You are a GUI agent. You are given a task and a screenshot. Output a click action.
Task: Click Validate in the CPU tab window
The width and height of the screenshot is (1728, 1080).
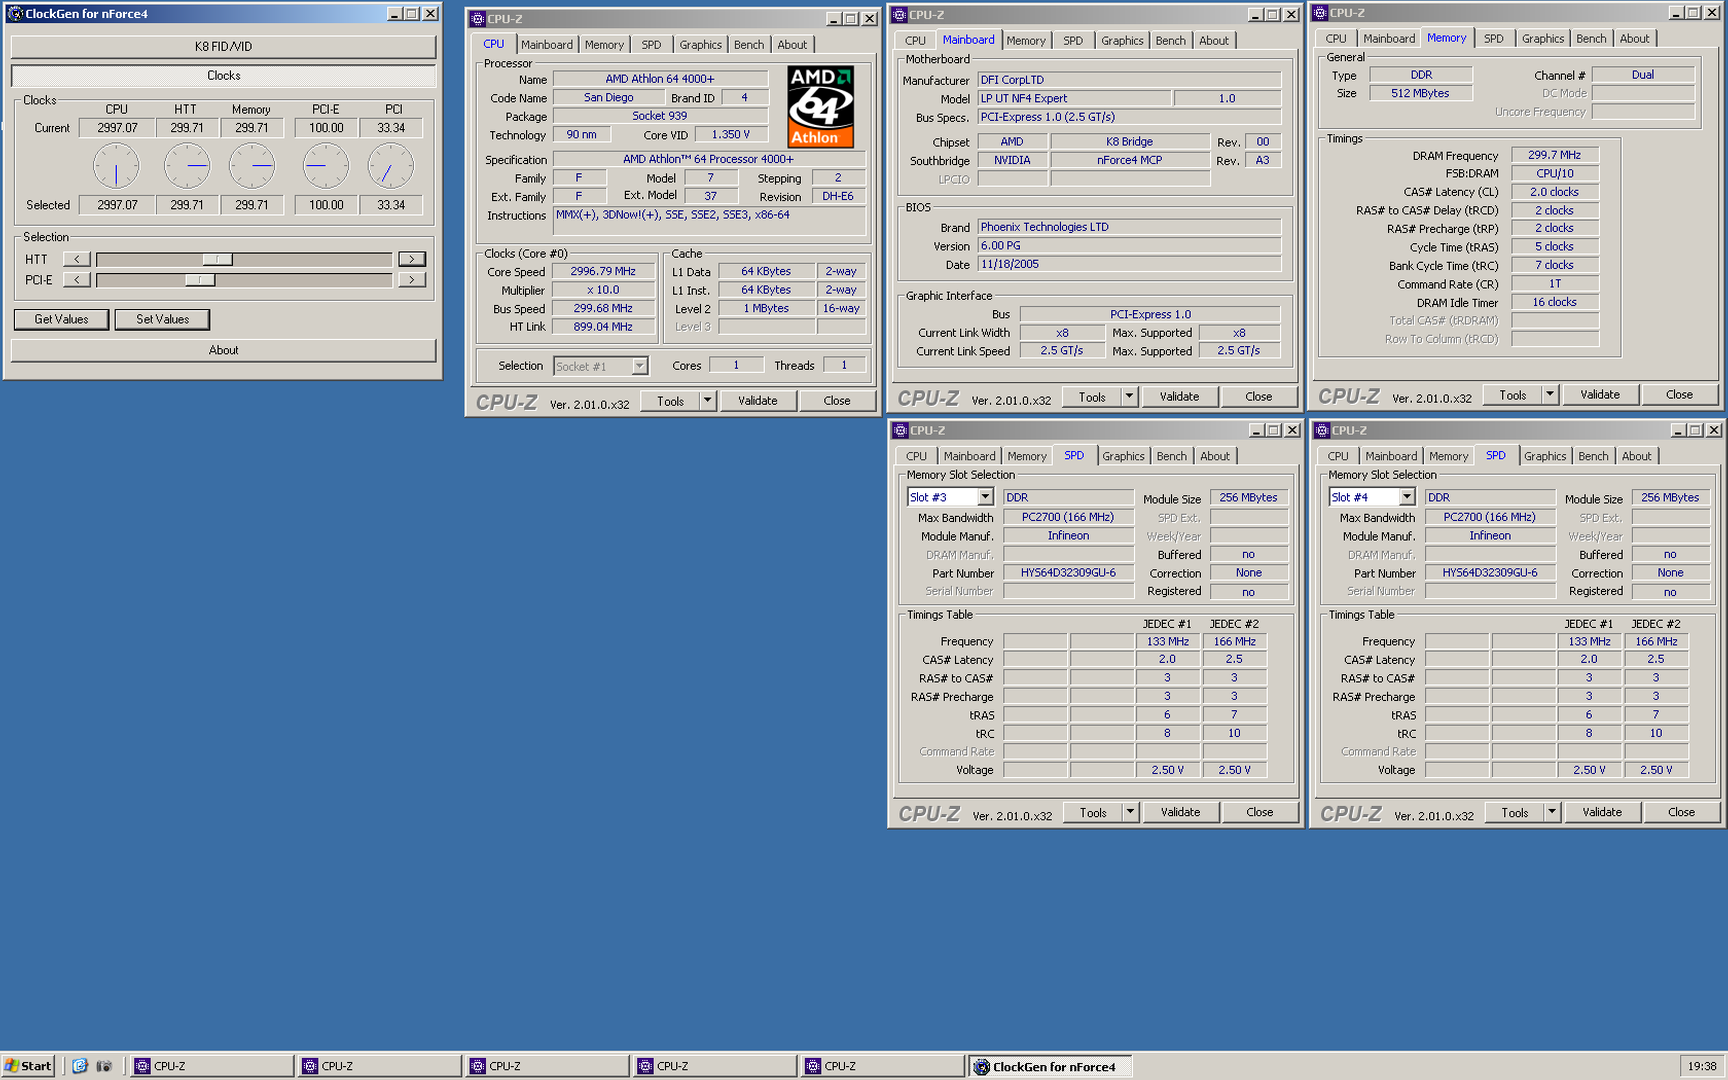[758, 401]
